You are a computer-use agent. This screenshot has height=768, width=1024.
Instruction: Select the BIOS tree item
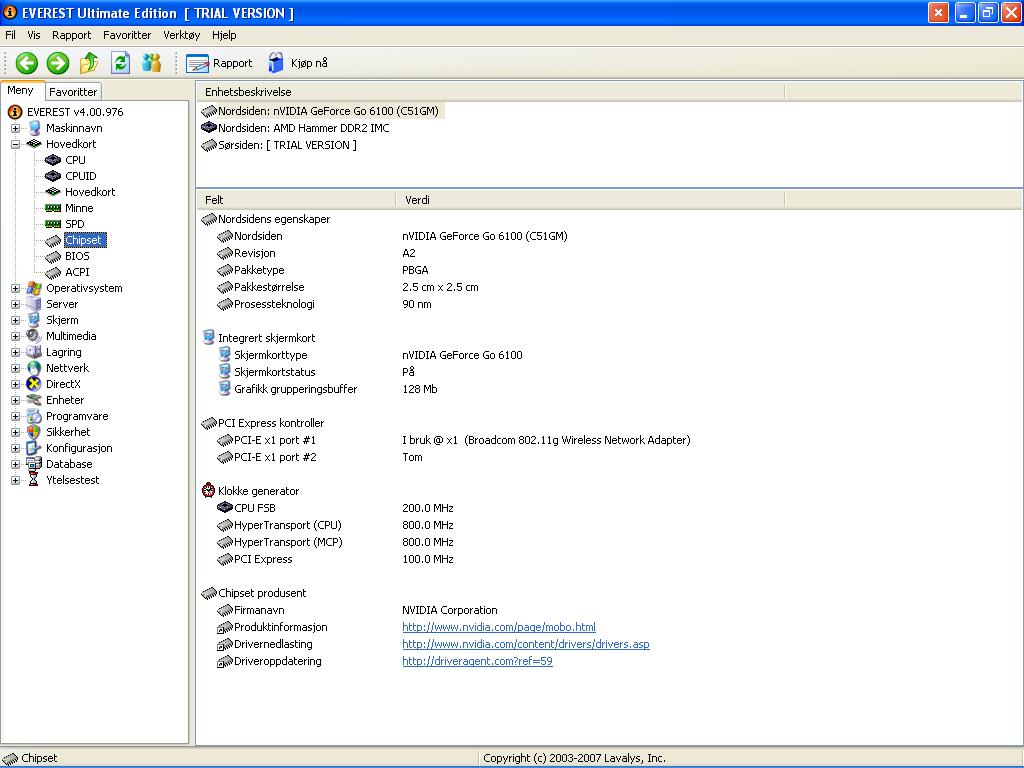pyautogui.click(x=77, y=256)
